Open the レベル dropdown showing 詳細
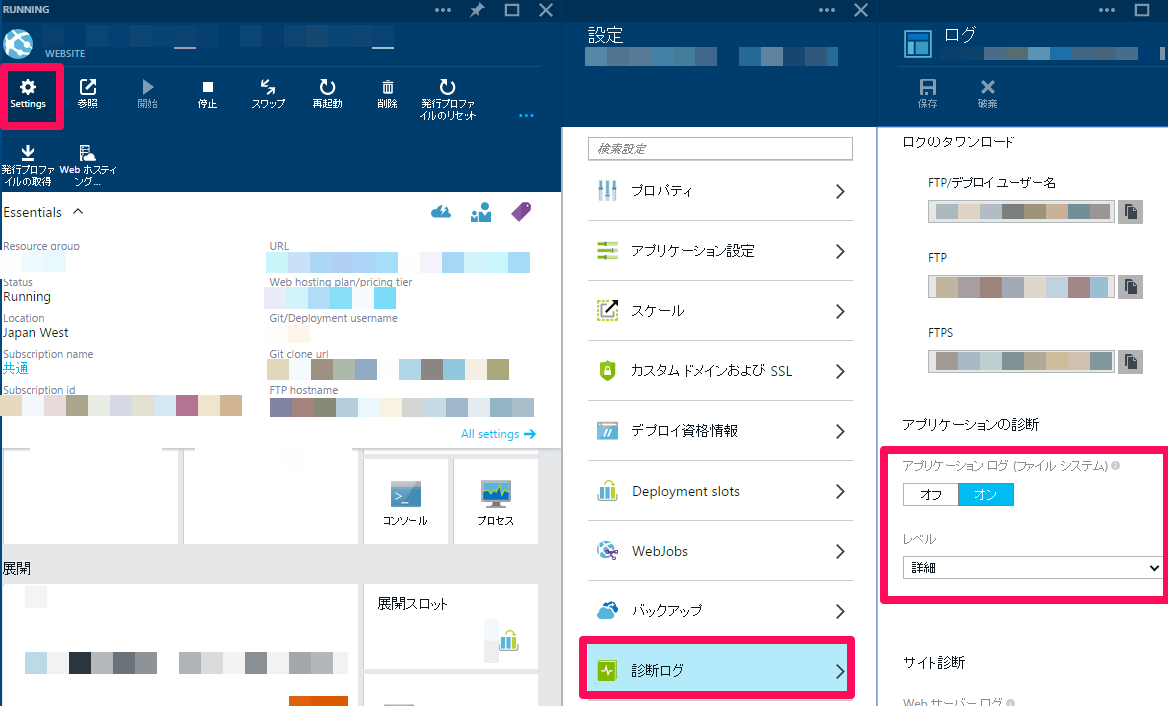The height and width of the screenshot is (706, 1168). point(1032,567)
